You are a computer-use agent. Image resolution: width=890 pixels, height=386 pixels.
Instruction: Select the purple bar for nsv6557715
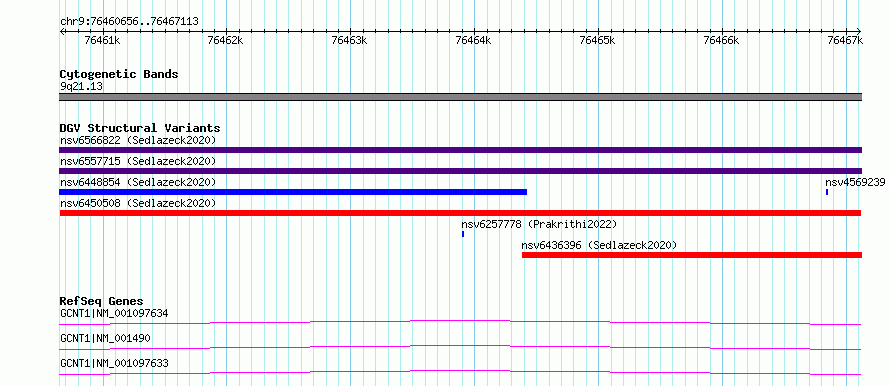click(460, 171)
